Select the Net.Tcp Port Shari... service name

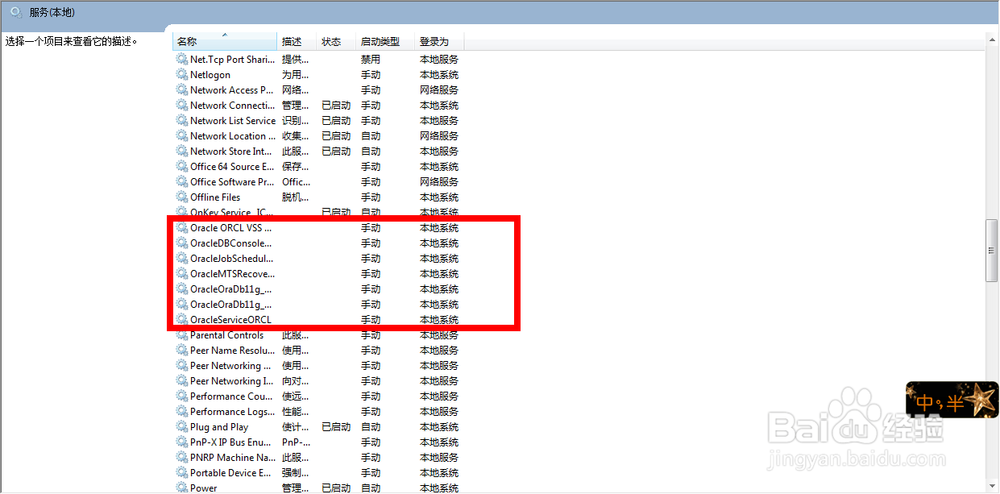click(233, 59)
